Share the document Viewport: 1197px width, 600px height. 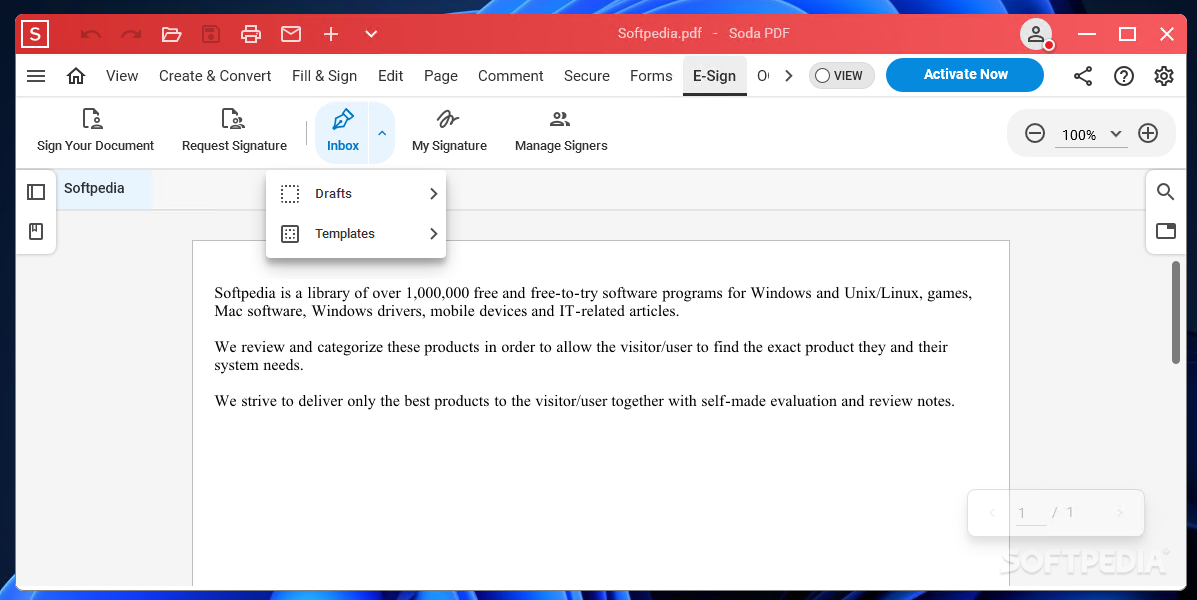[x=1082, y=76]
